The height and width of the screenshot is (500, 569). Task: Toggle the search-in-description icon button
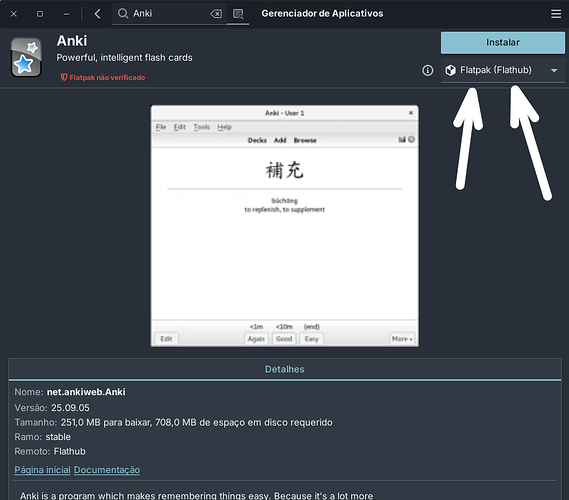pos(238,14)
